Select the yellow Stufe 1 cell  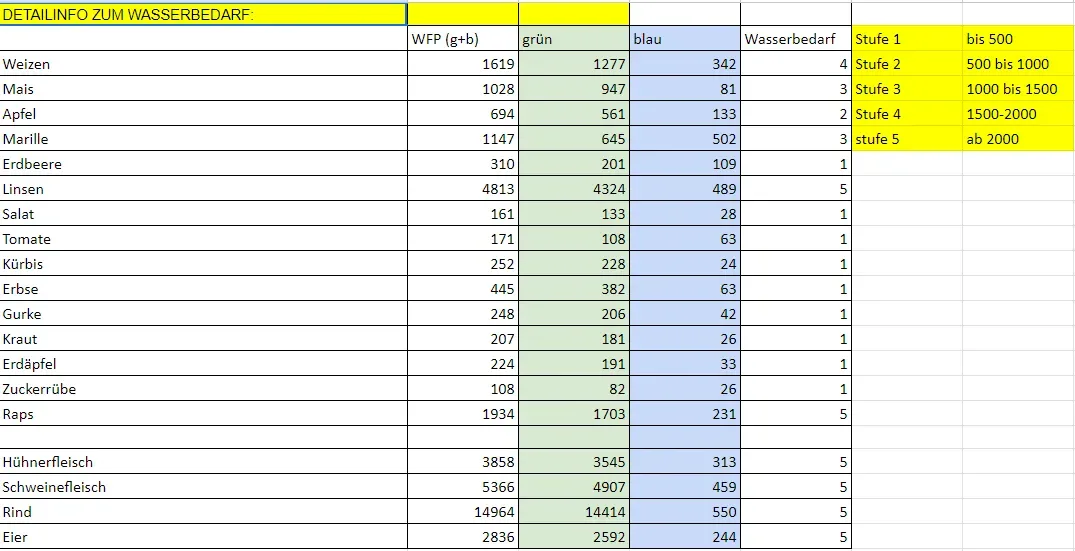(907, 39)
